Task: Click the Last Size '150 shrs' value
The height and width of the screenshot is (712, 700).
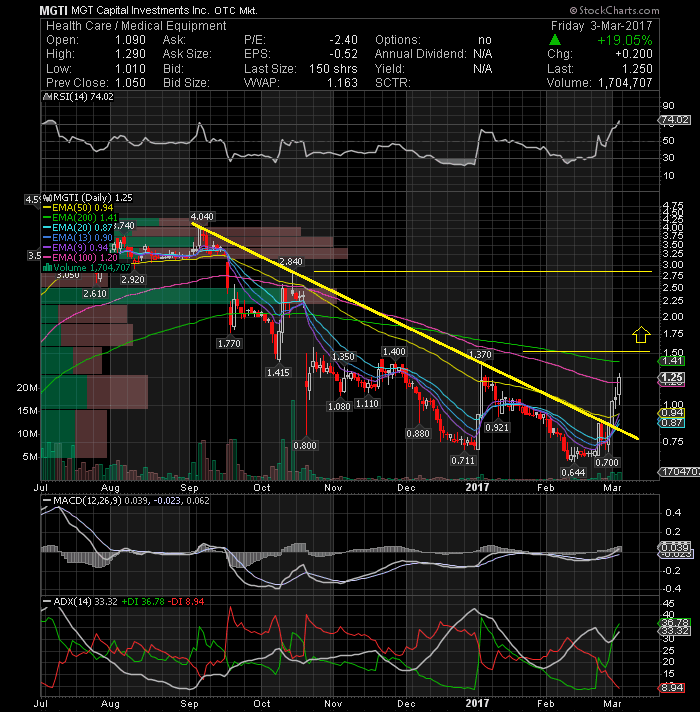Action: pyautogui.click(x=333, y=69)
